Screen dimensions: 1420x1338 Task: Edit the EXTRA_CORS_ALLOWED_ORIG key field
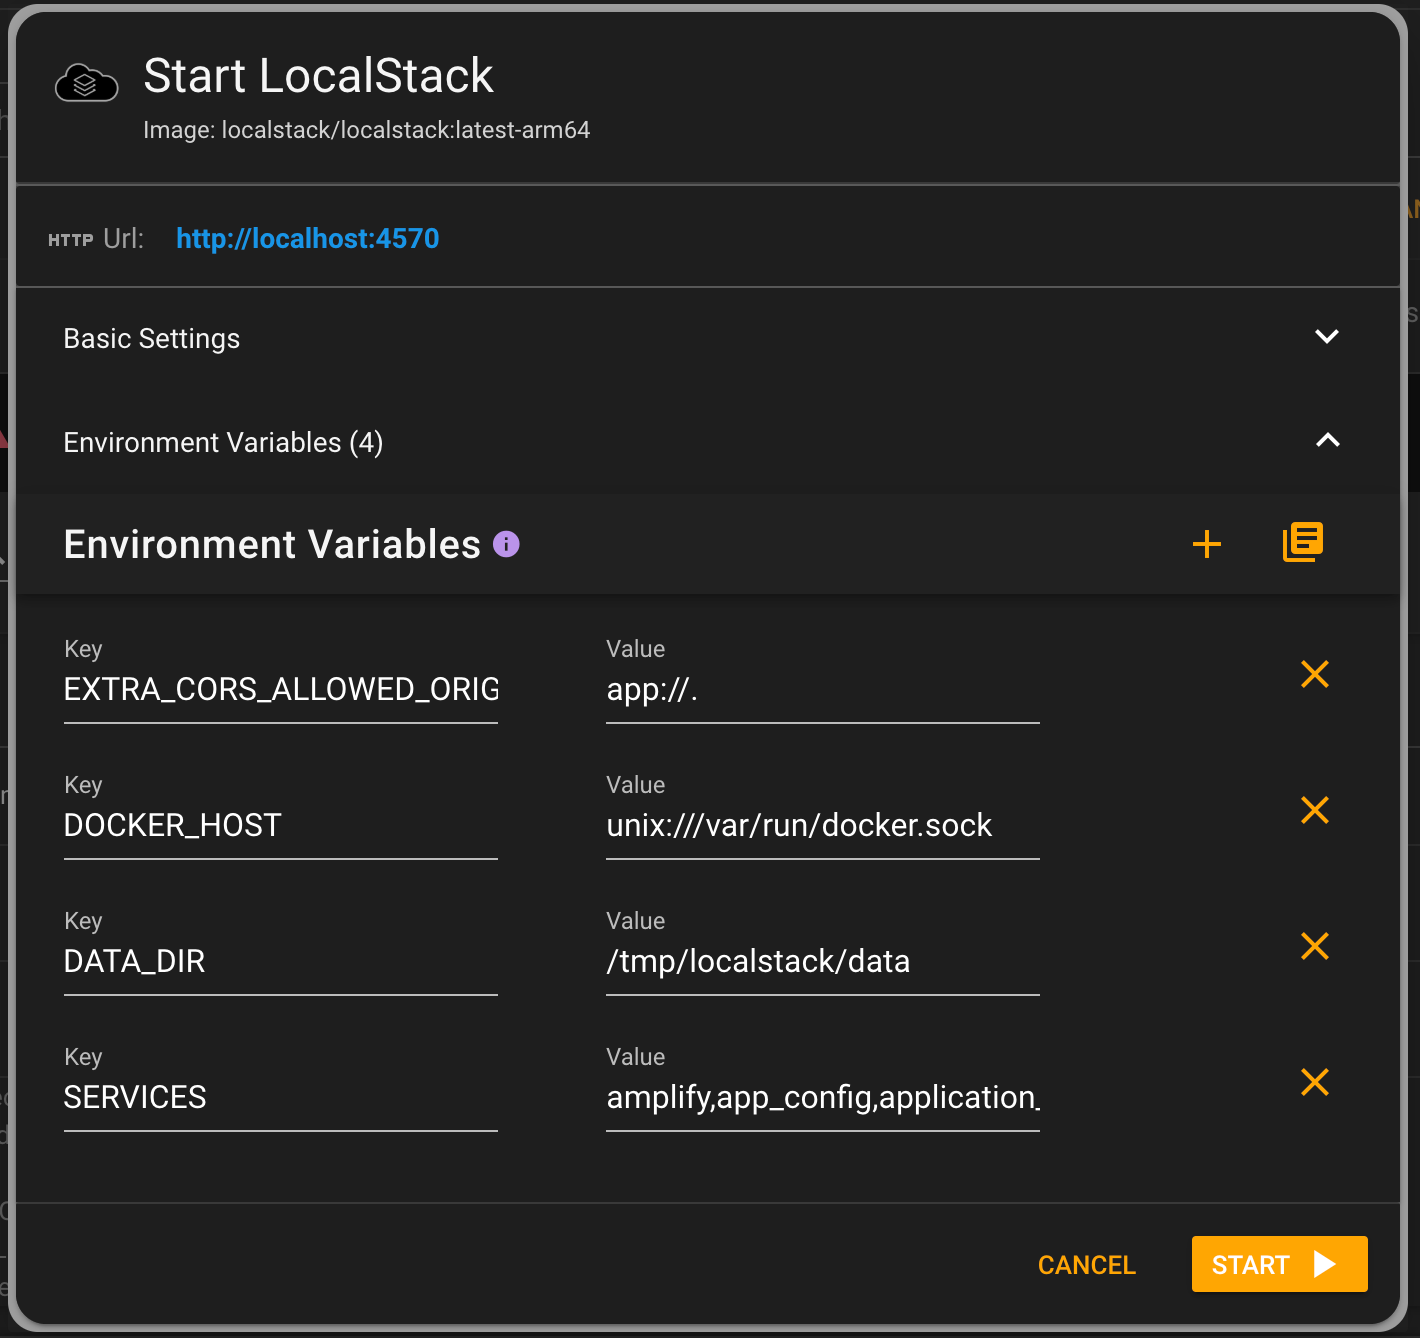tap(281, 690)
